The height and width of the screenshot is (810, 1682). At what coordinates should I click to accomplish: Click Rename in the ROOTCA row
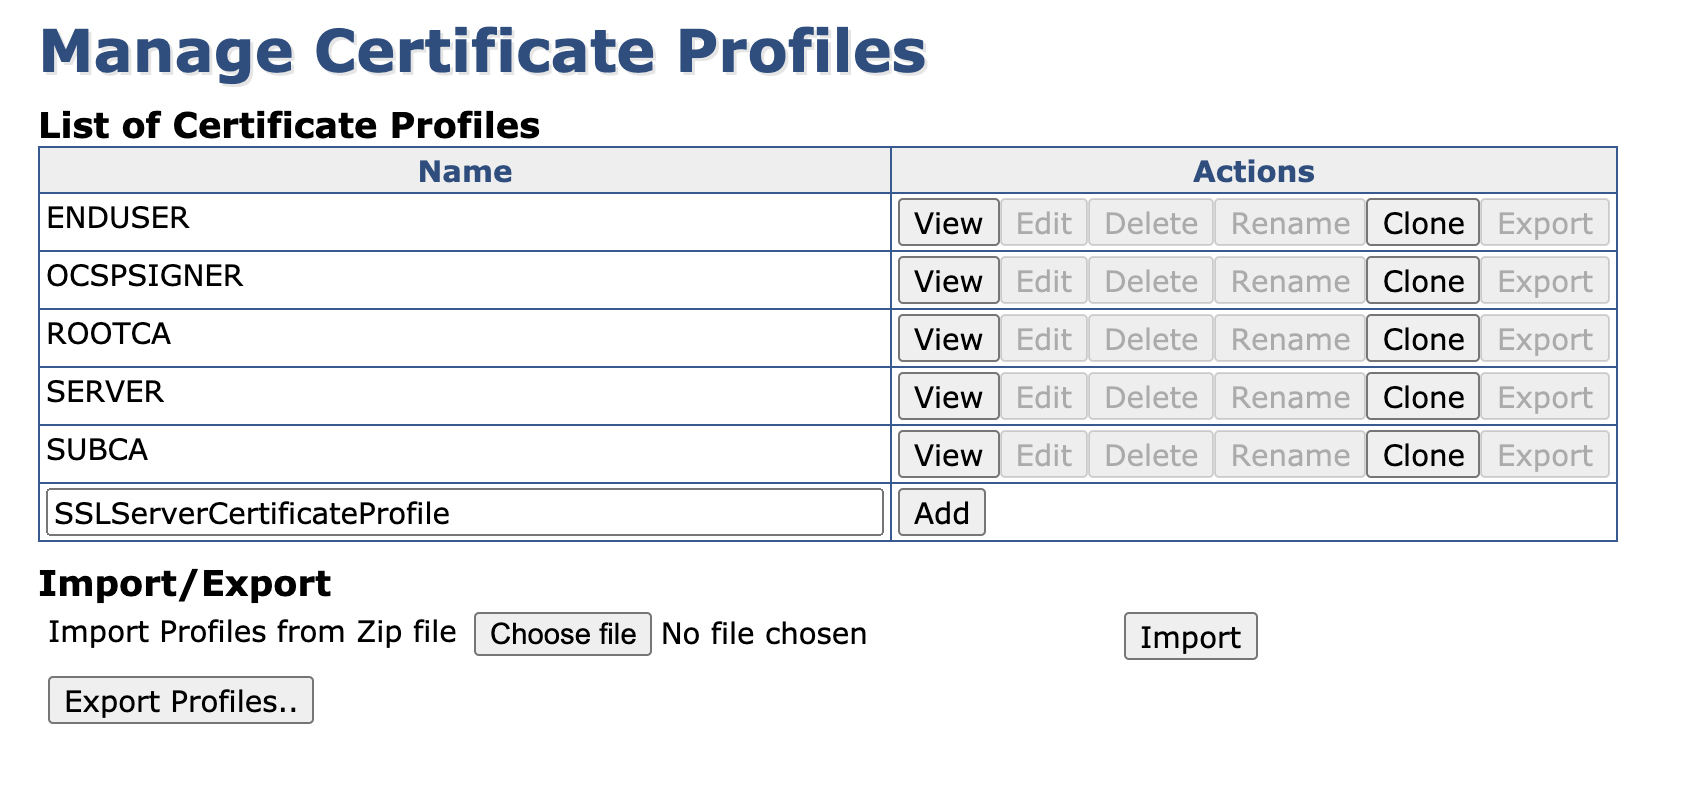(x=1290, y=339)
